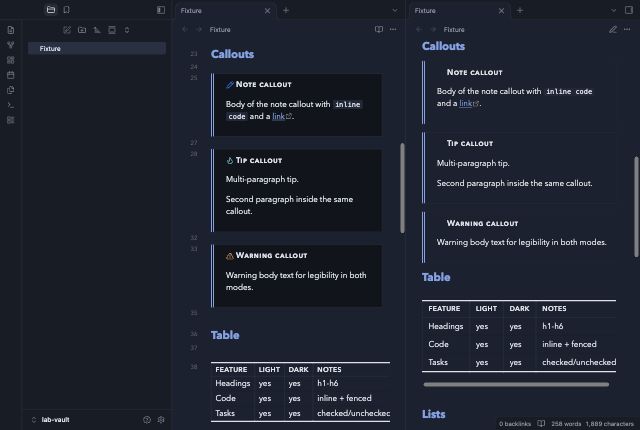Screen dimensions: 640x430
Task: Close the right pane Fixture tab
Action: click(501, 11)
